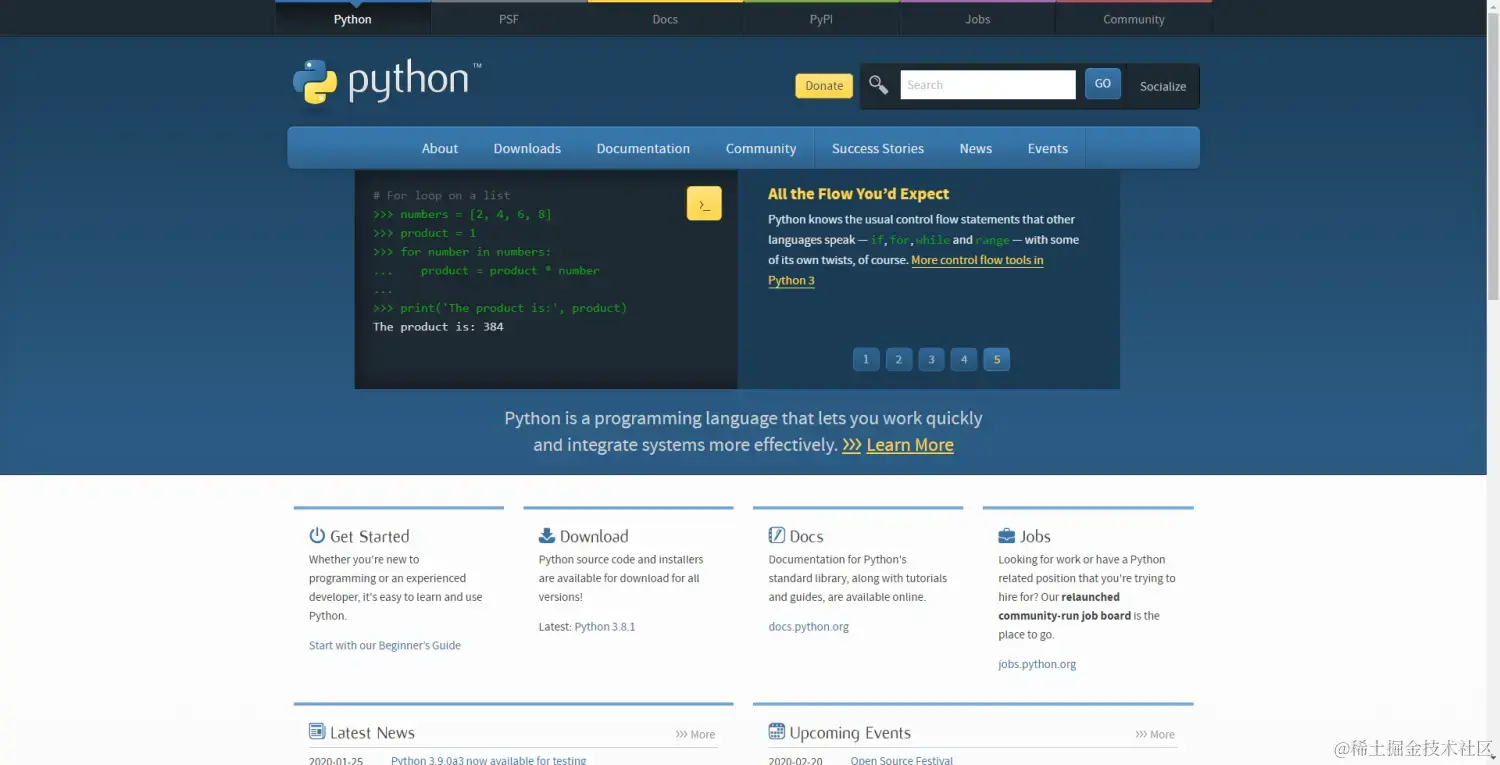Screen dimensions: 1500x765
Task: Open 'Python 3.9.0a3 now available' news link
Action: click(489, 760)
